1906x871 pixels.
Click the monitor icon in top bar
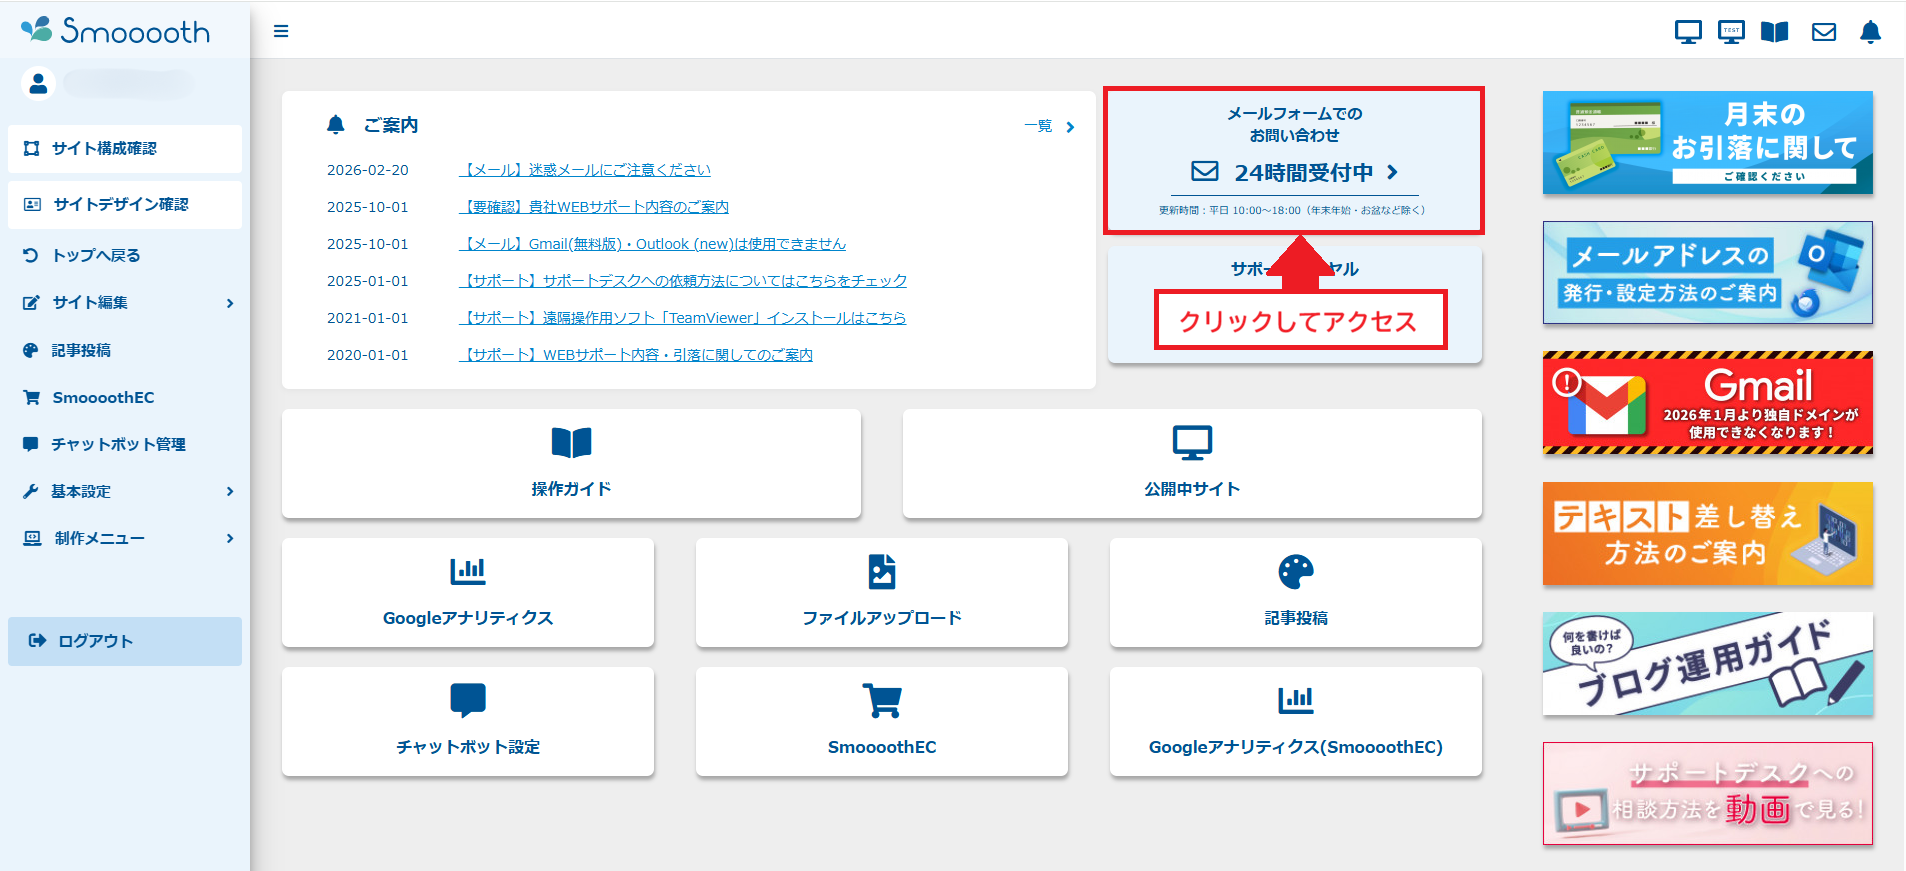1688,32
